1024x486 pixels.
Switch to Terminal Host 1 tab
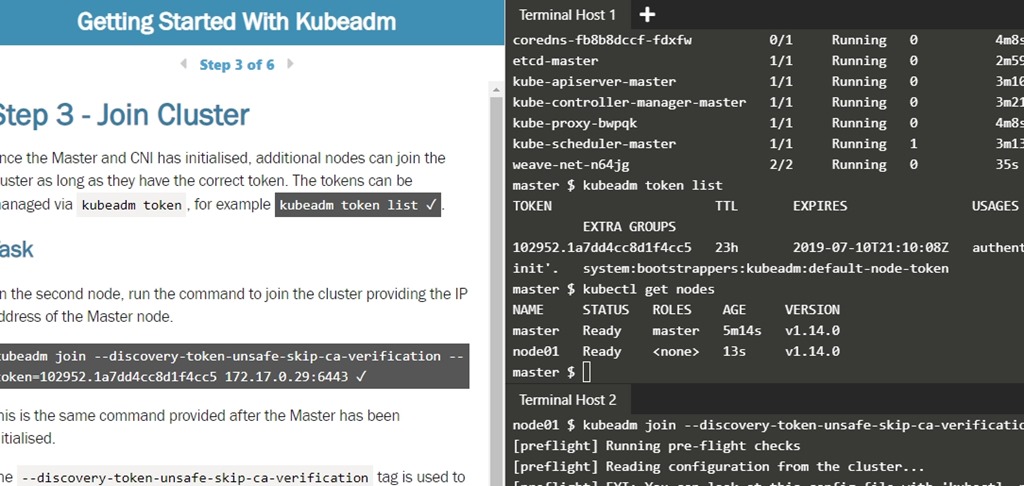point(567,15)
